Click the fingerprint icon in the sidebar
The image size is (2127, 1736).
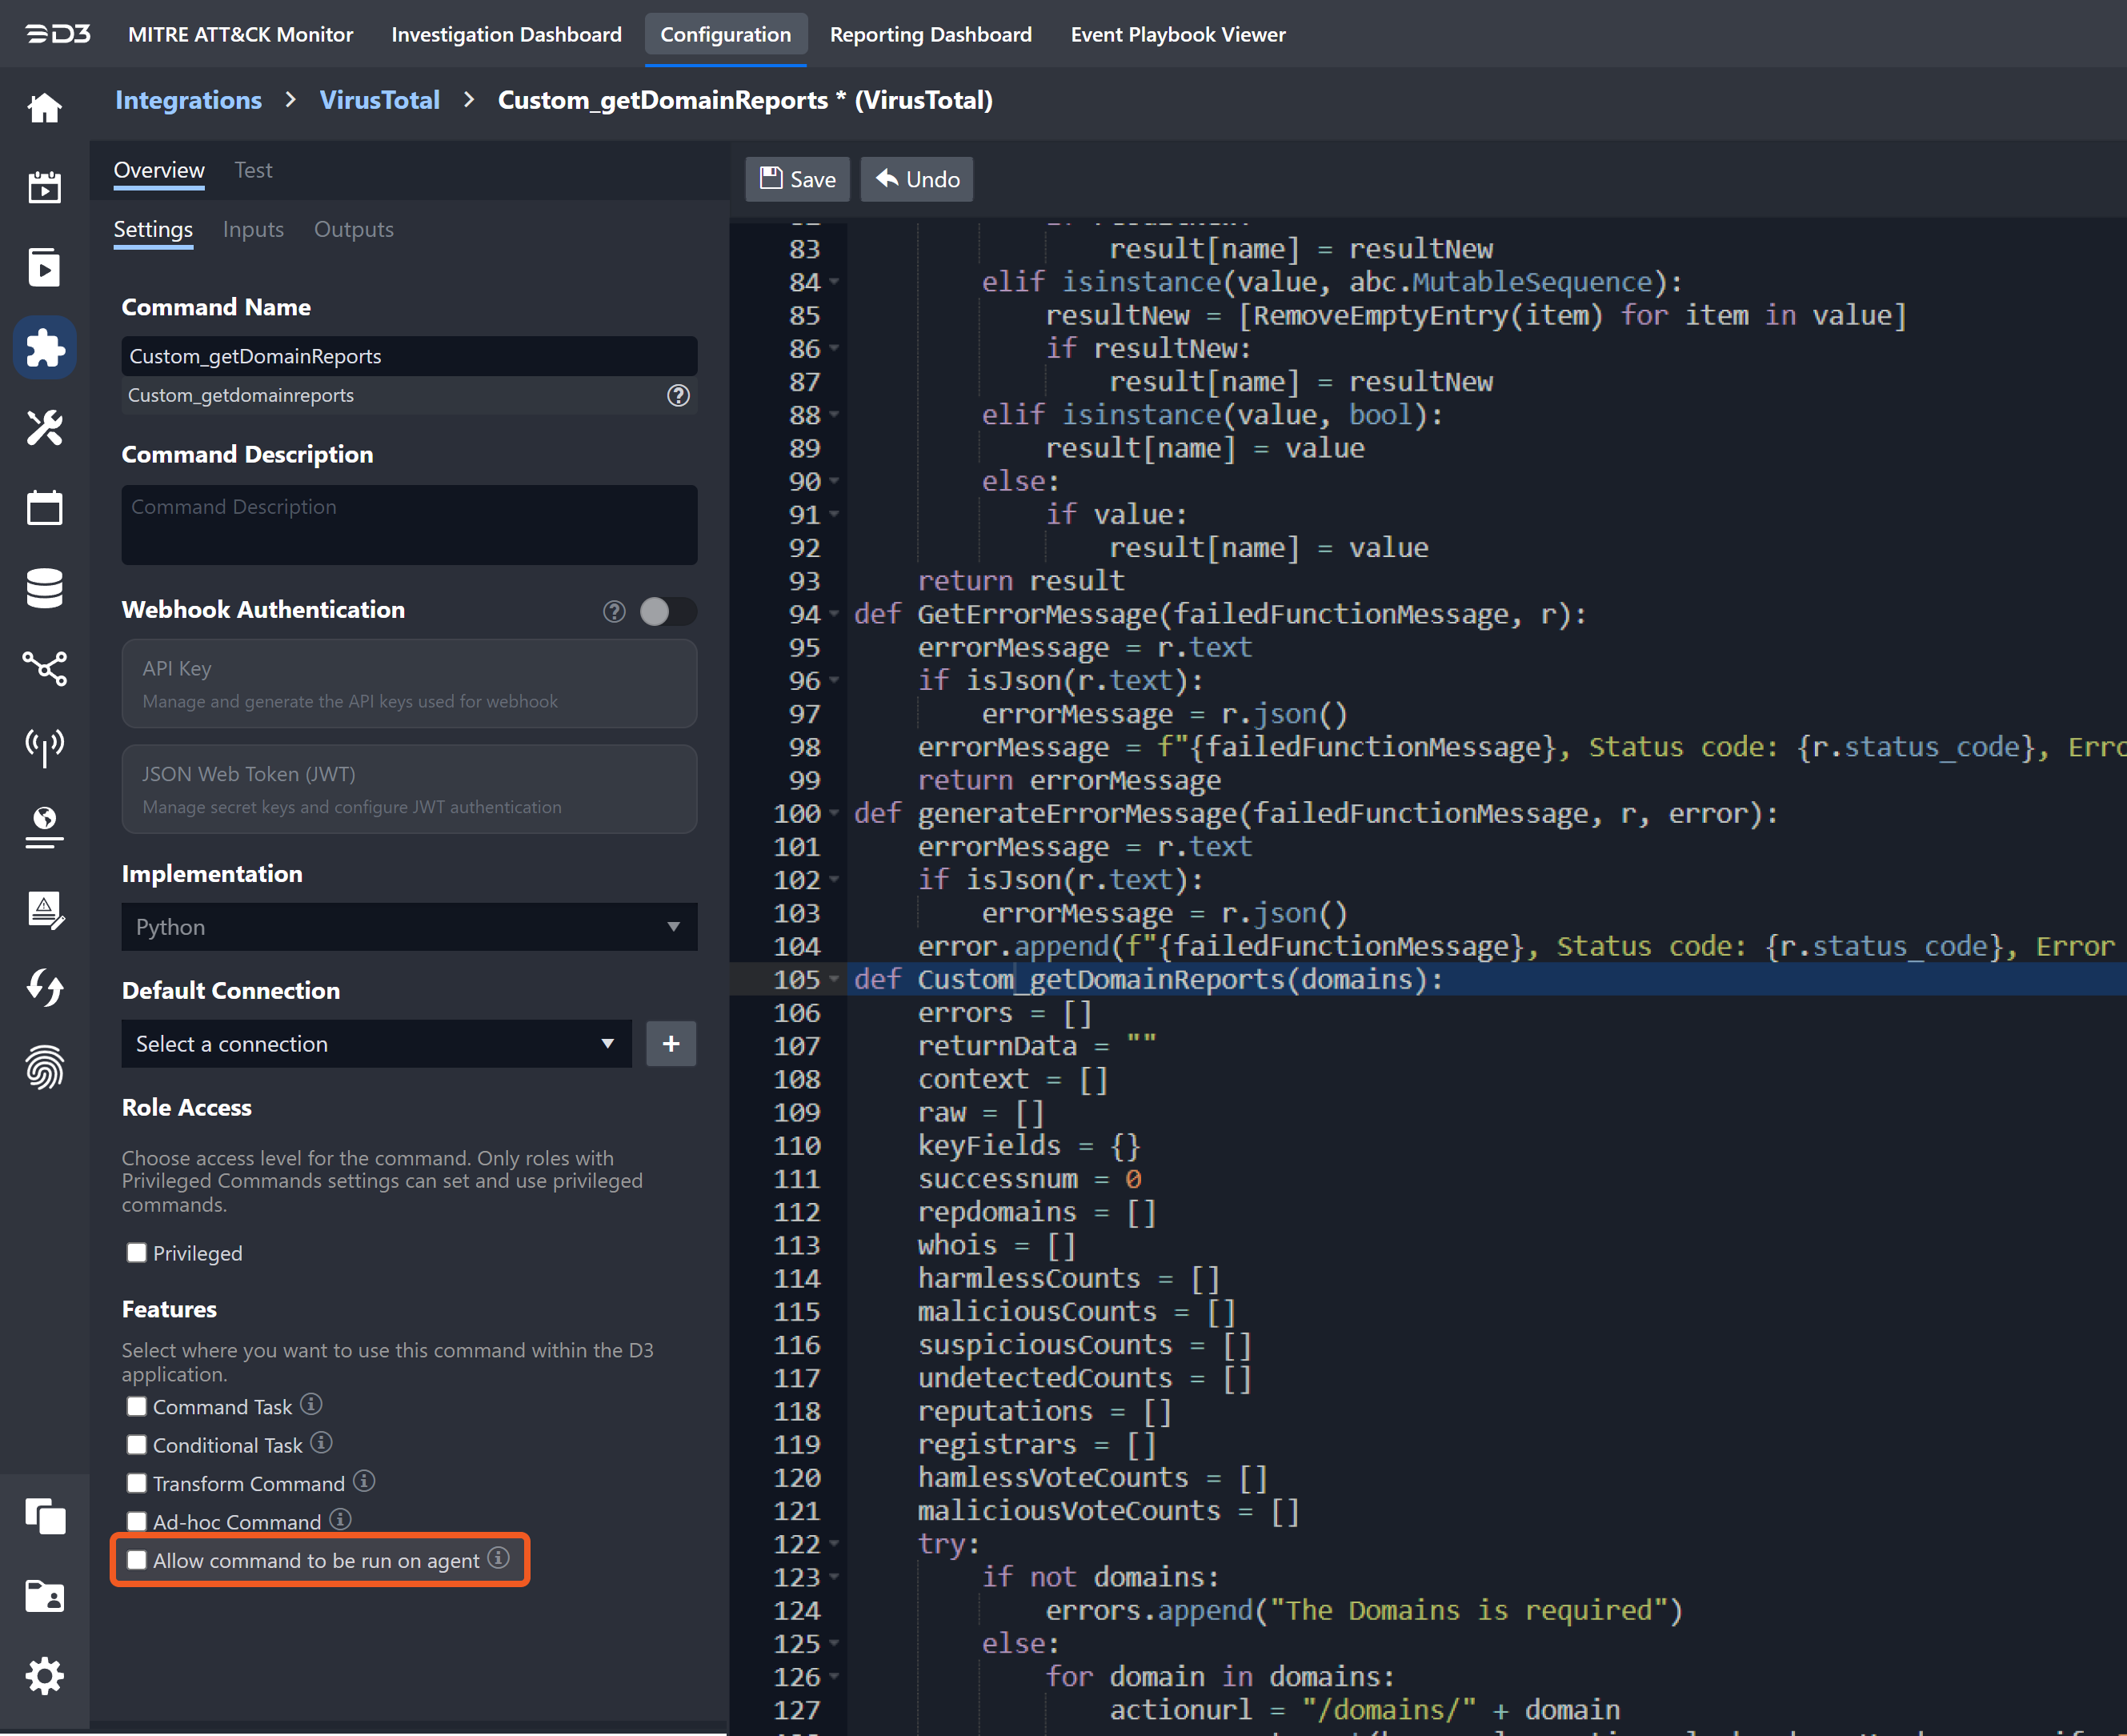click(x=44, y=1068)
